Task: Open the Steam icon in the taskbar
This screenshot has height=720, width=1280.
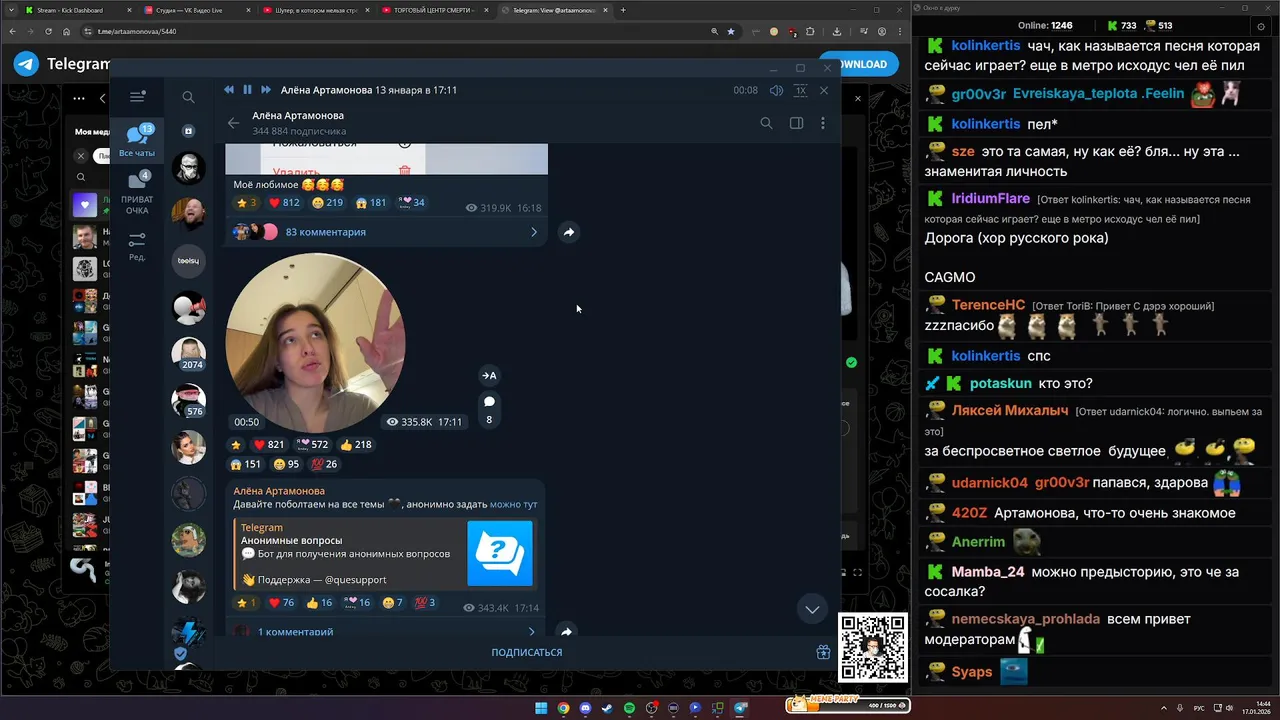Action: 607,708
